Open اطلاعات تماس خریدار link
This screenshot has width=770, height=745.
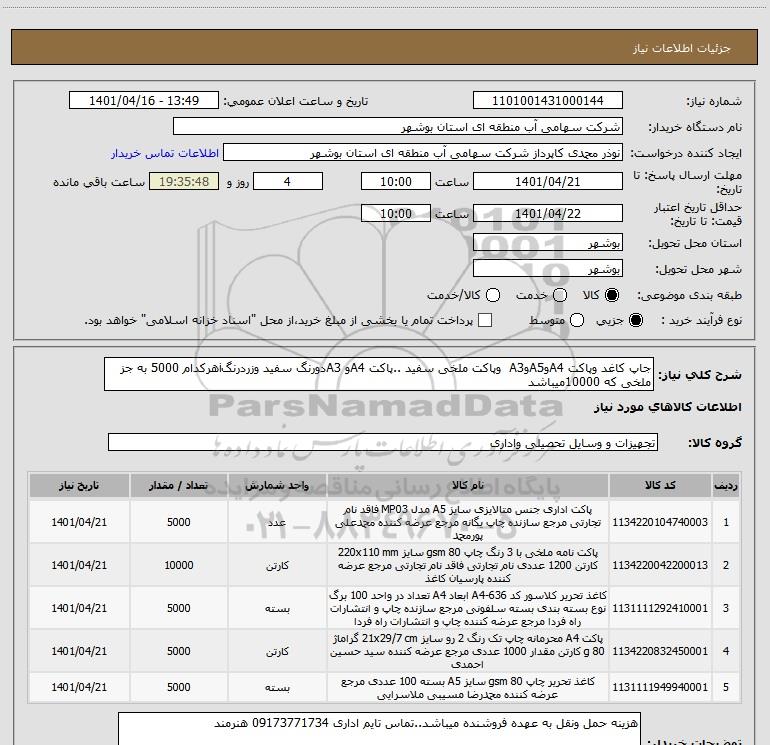click(165, 153)
